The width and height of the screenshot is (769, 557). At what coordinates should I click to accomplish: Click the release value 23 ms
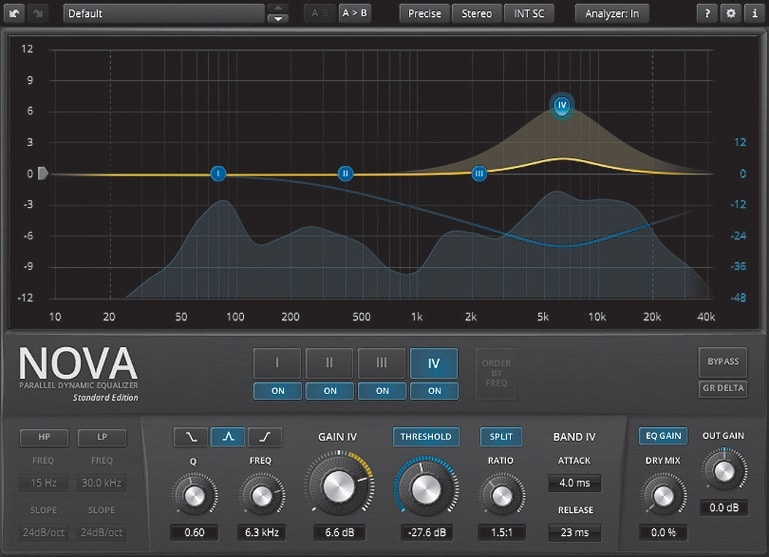coord(575,532)
